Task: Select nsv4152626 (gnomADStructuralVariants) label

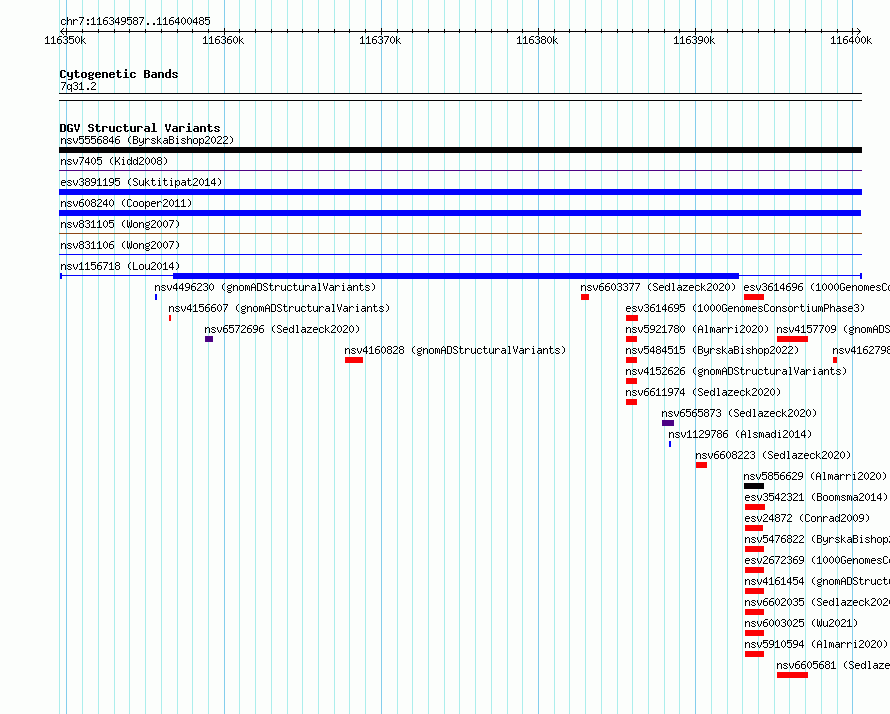Action: 736,371
